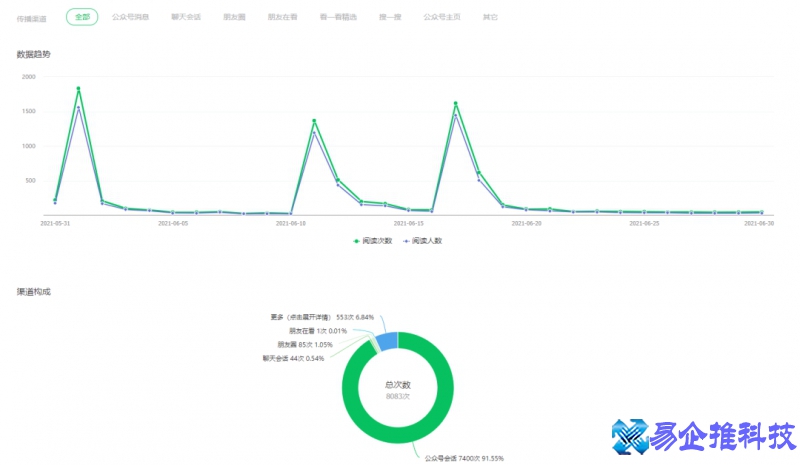The width and height of the screenshot is (800, 465).
Task: Click the 渠道构成 section heading
Action: click(x=34, y=292)
